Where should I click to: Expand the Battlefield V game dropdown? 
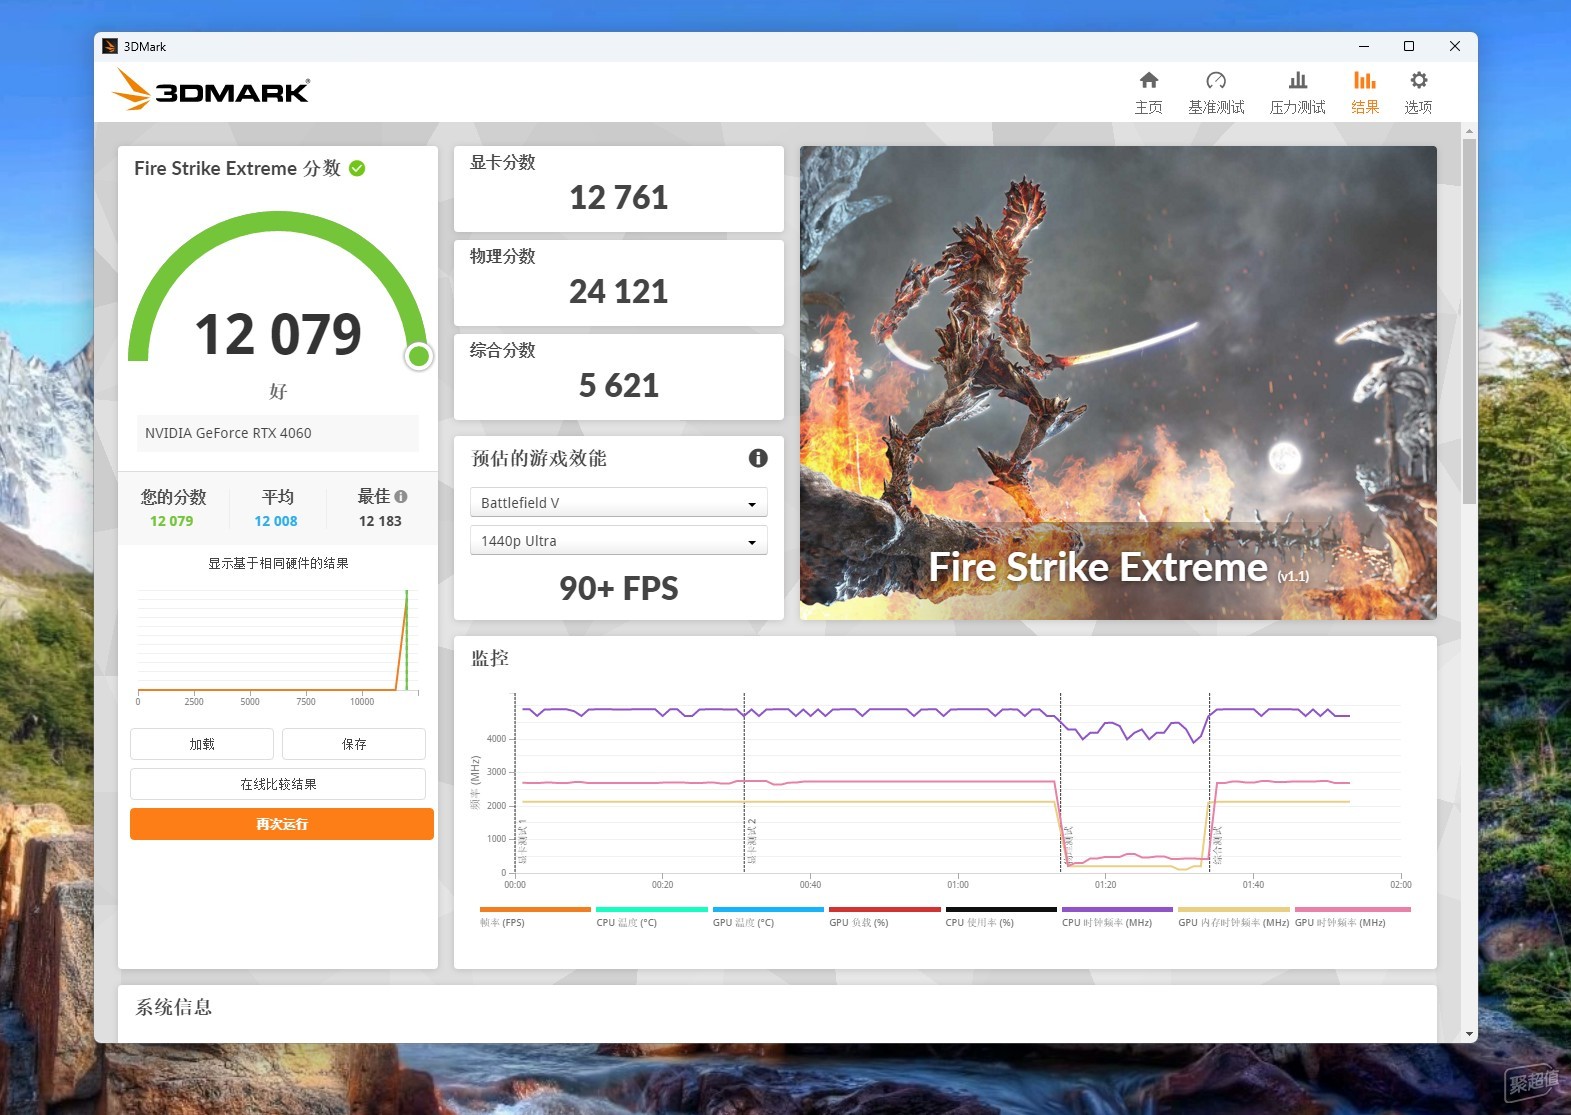coord(618,502)
